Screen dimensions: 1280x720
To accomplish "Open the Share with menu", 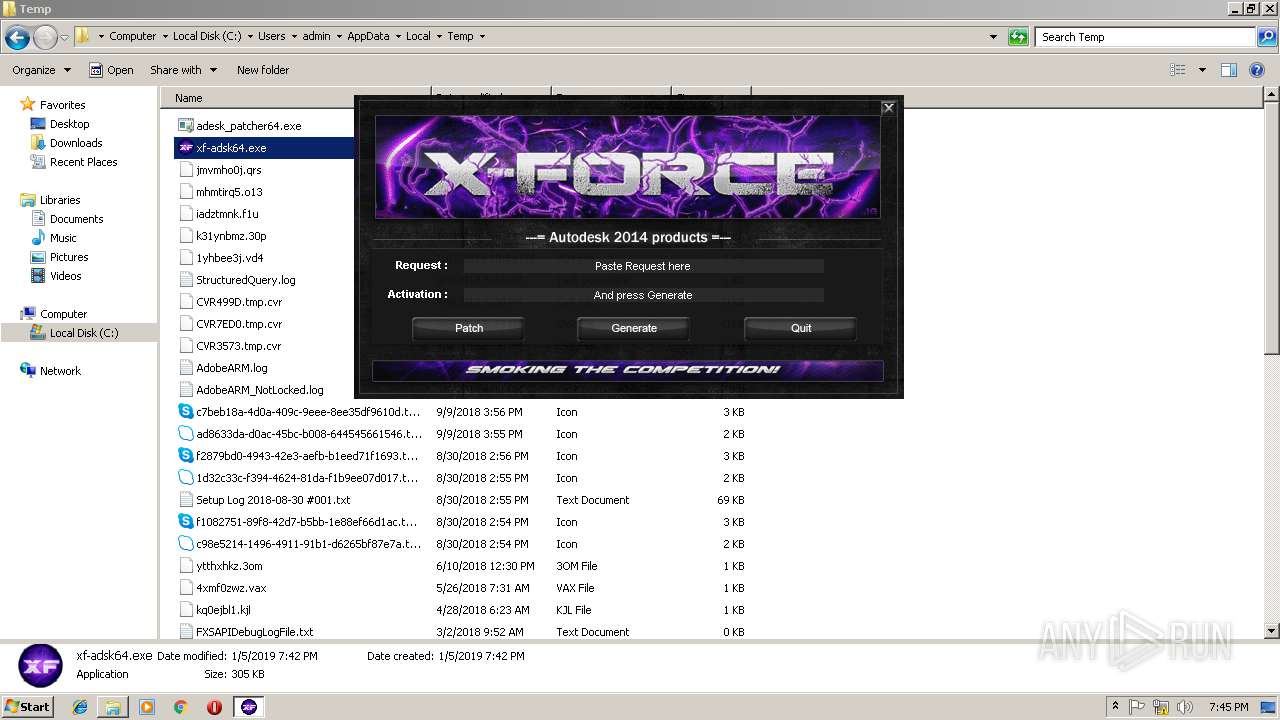I will click(183, 70).
